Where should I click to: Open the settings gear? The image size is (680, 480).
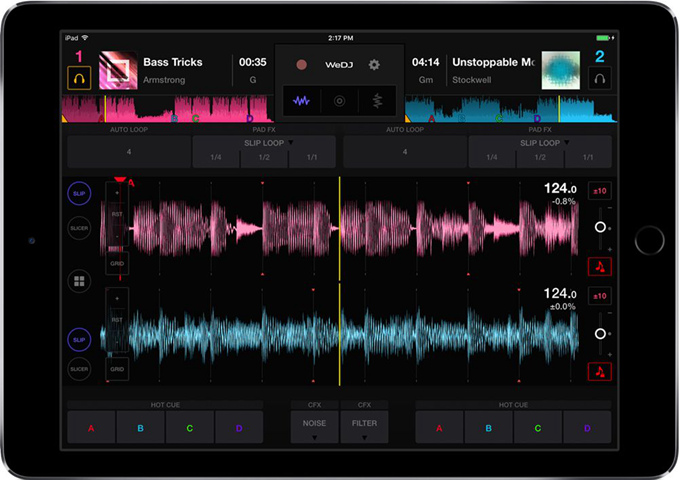click(374, 65)
